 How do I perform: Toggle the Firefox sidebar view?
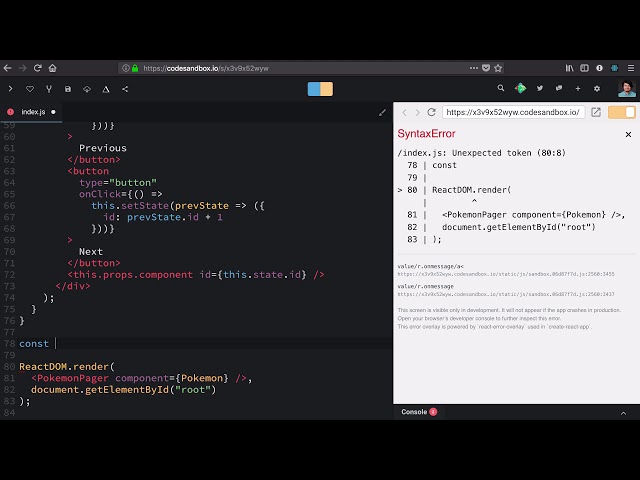tap(584, 68)
